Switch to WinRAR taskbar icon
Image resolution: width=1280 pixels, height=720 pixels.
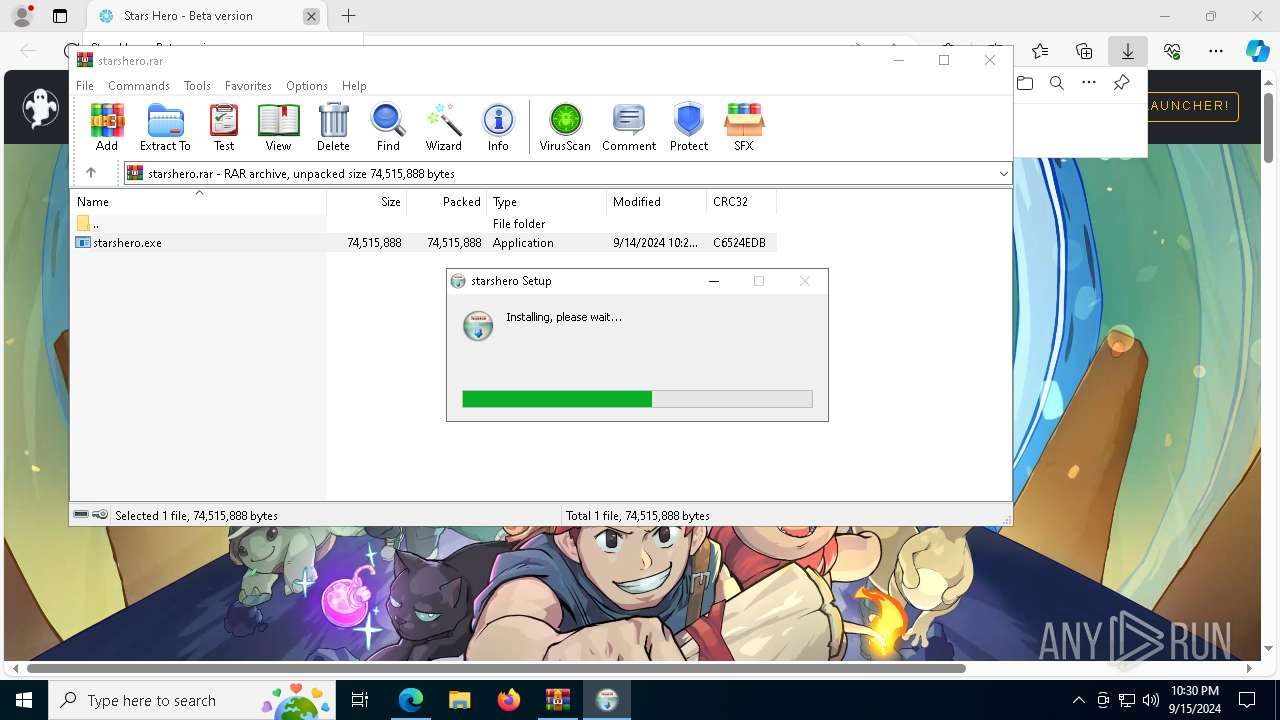558,700
